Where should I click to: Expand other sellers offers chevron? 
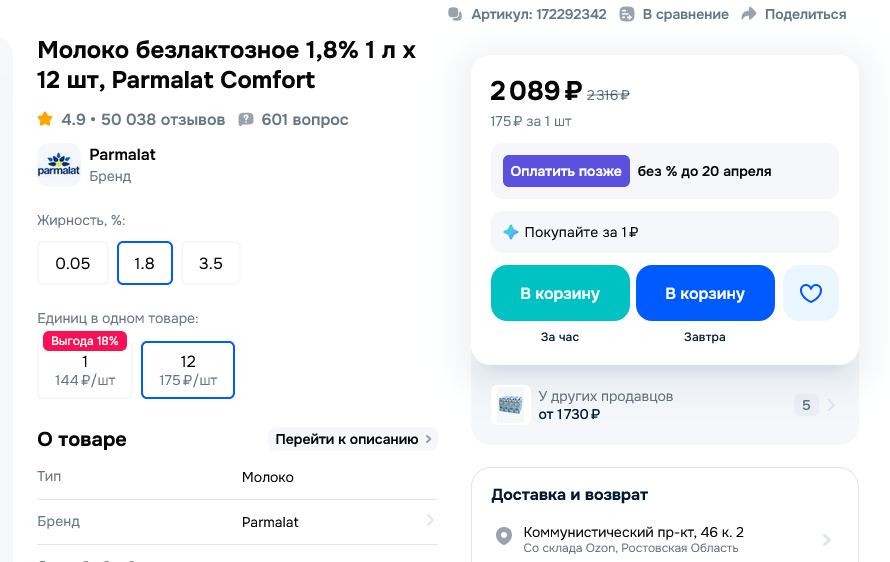tap(832, 405)
